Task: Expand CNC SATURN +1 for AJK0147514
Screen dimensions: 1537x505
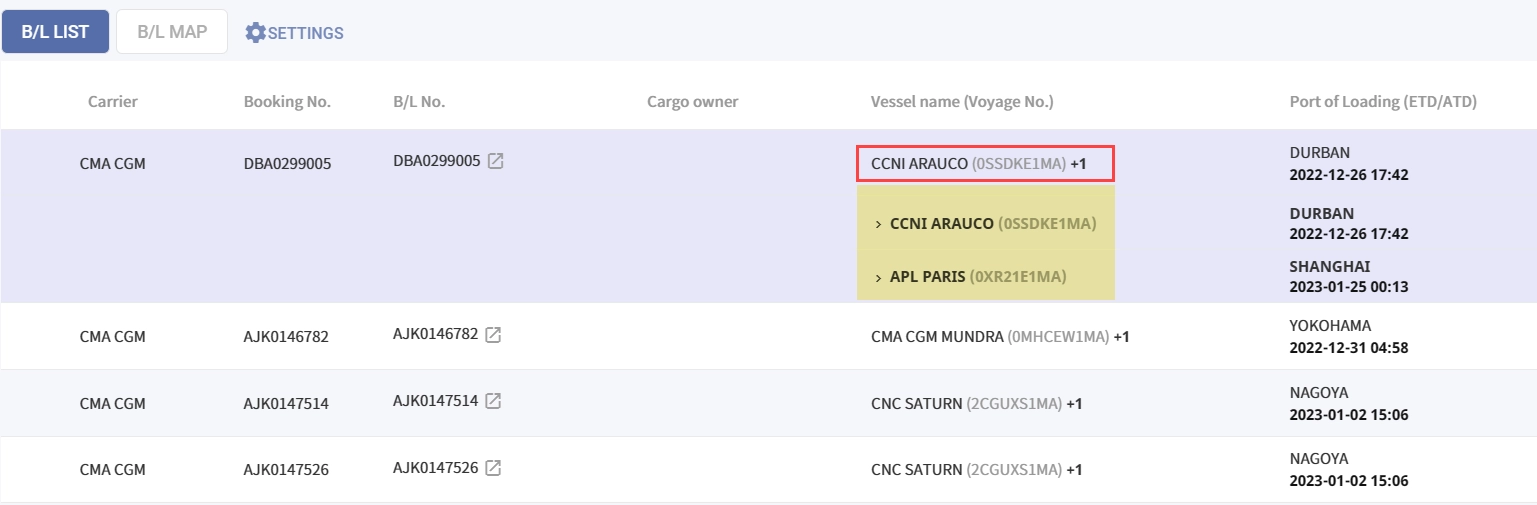Action: pyautogui.click(x=1074, y=403)
